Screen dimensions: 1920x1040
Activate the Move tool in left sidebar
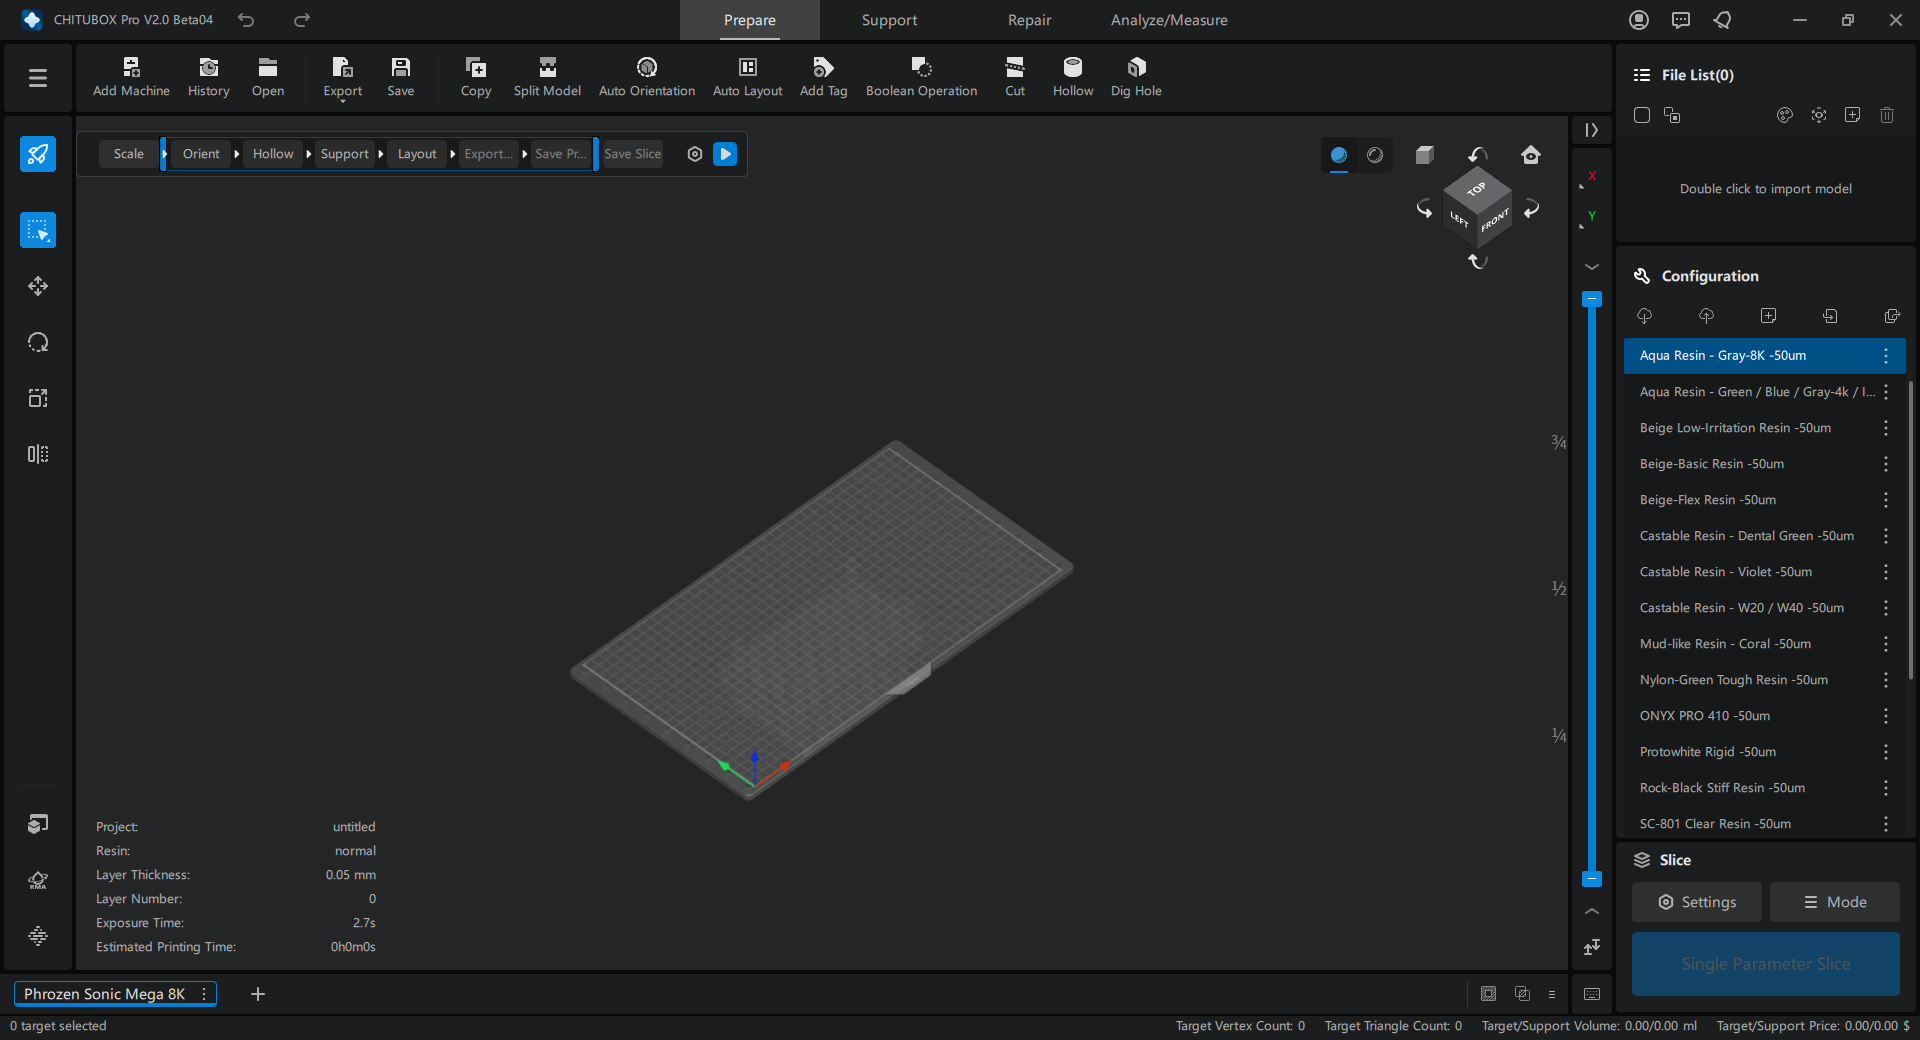coord(38,286)
